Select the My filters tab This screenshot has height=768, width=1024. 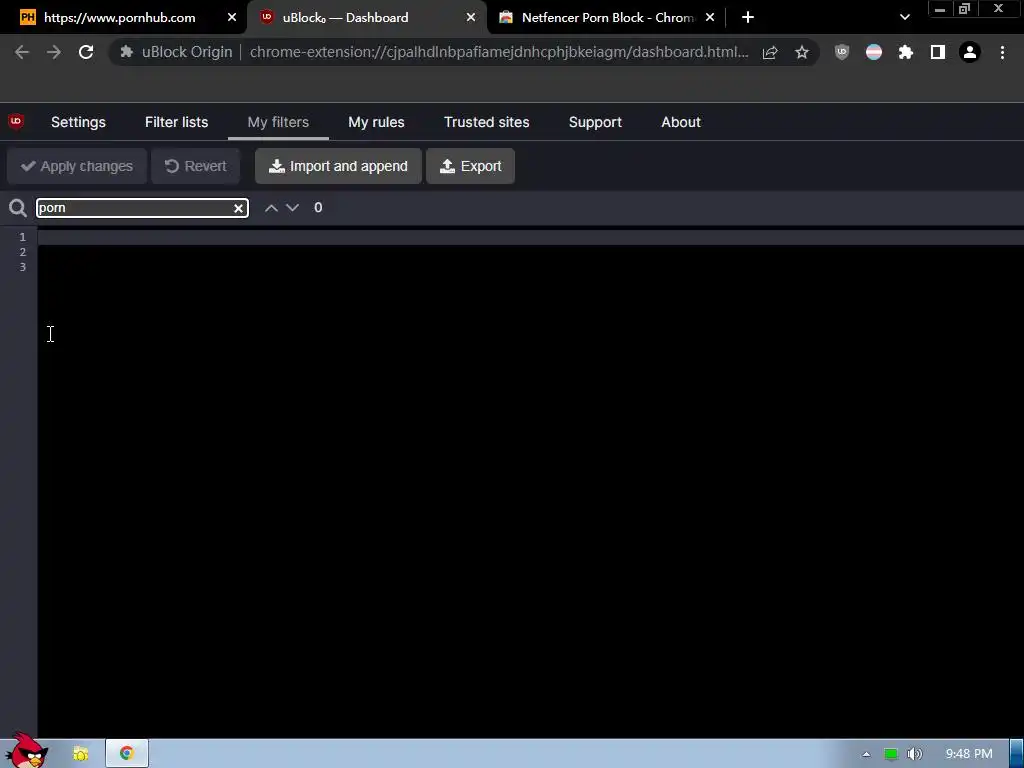(x=278, y=122)
